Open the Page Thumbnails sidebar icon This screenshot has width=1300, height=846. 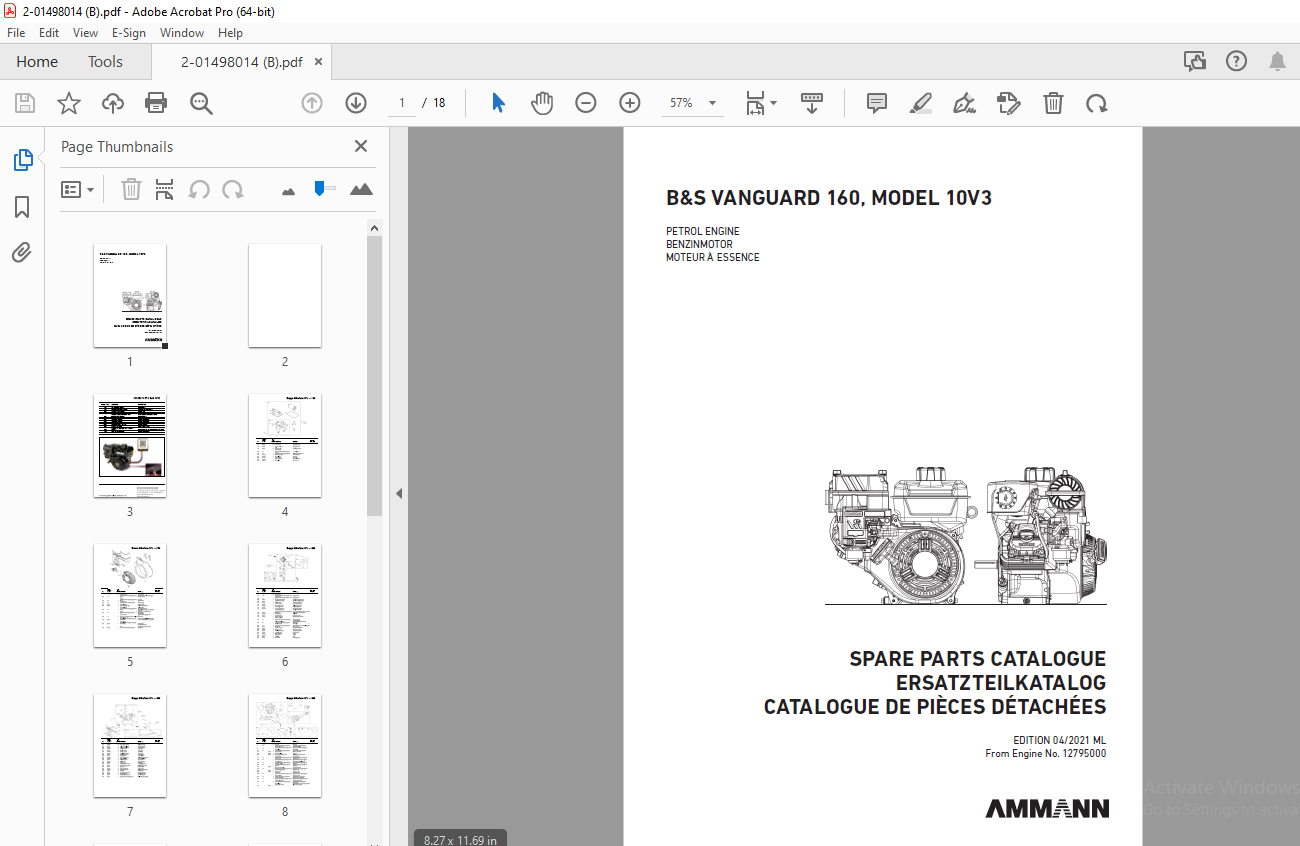pyautogui.click(x=22, y=159)
